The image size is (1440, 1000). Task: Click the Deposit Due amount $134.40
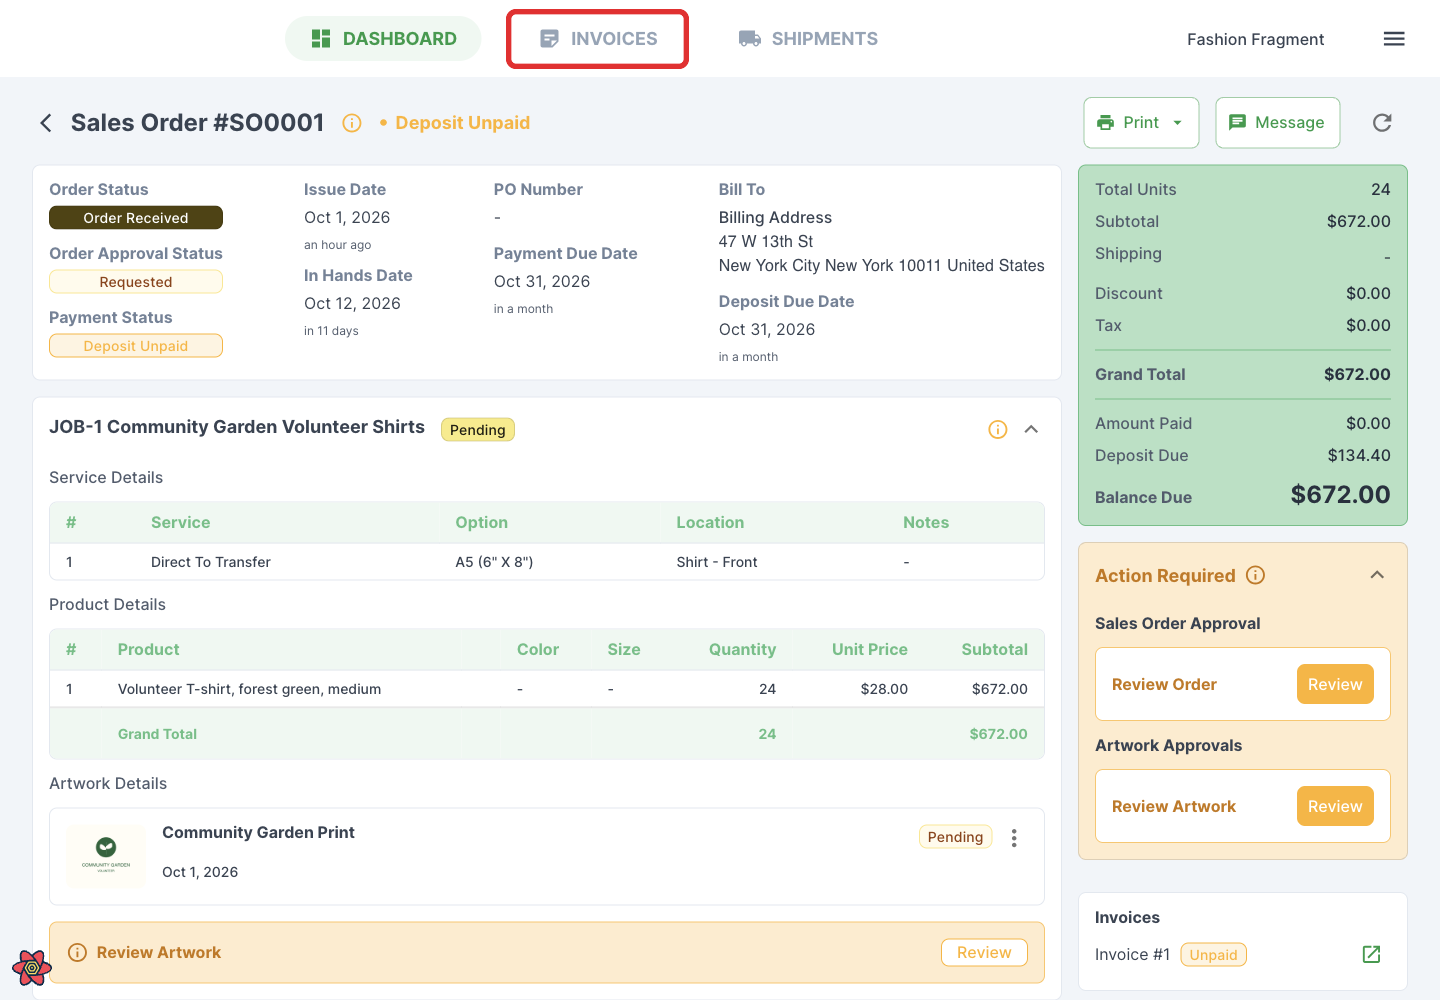tap(1359, 455)
